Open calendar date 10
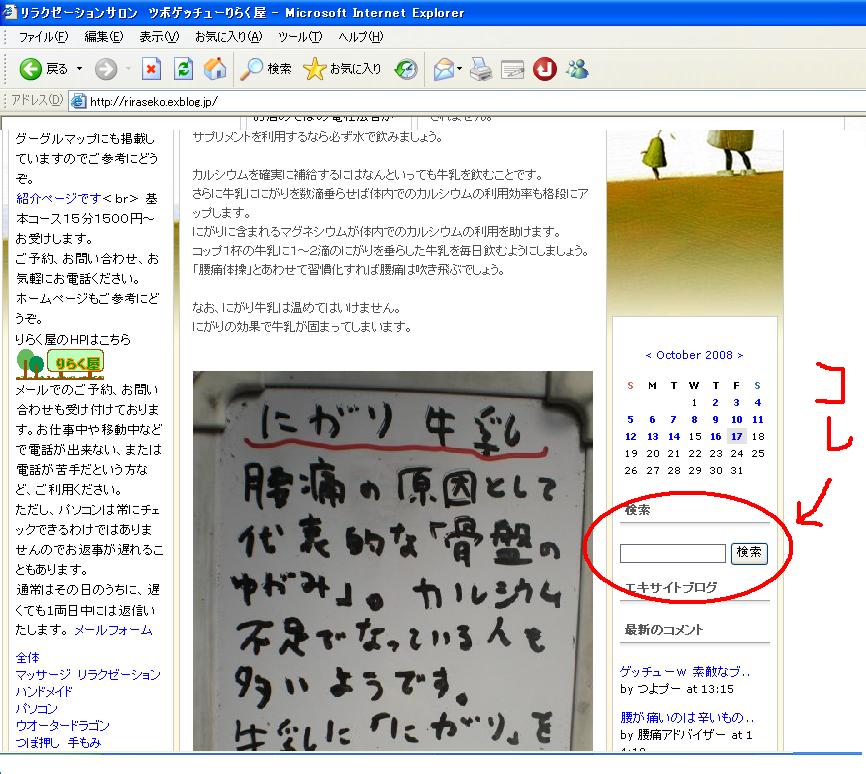The image size is (866, 774). (x=737, y=419)
